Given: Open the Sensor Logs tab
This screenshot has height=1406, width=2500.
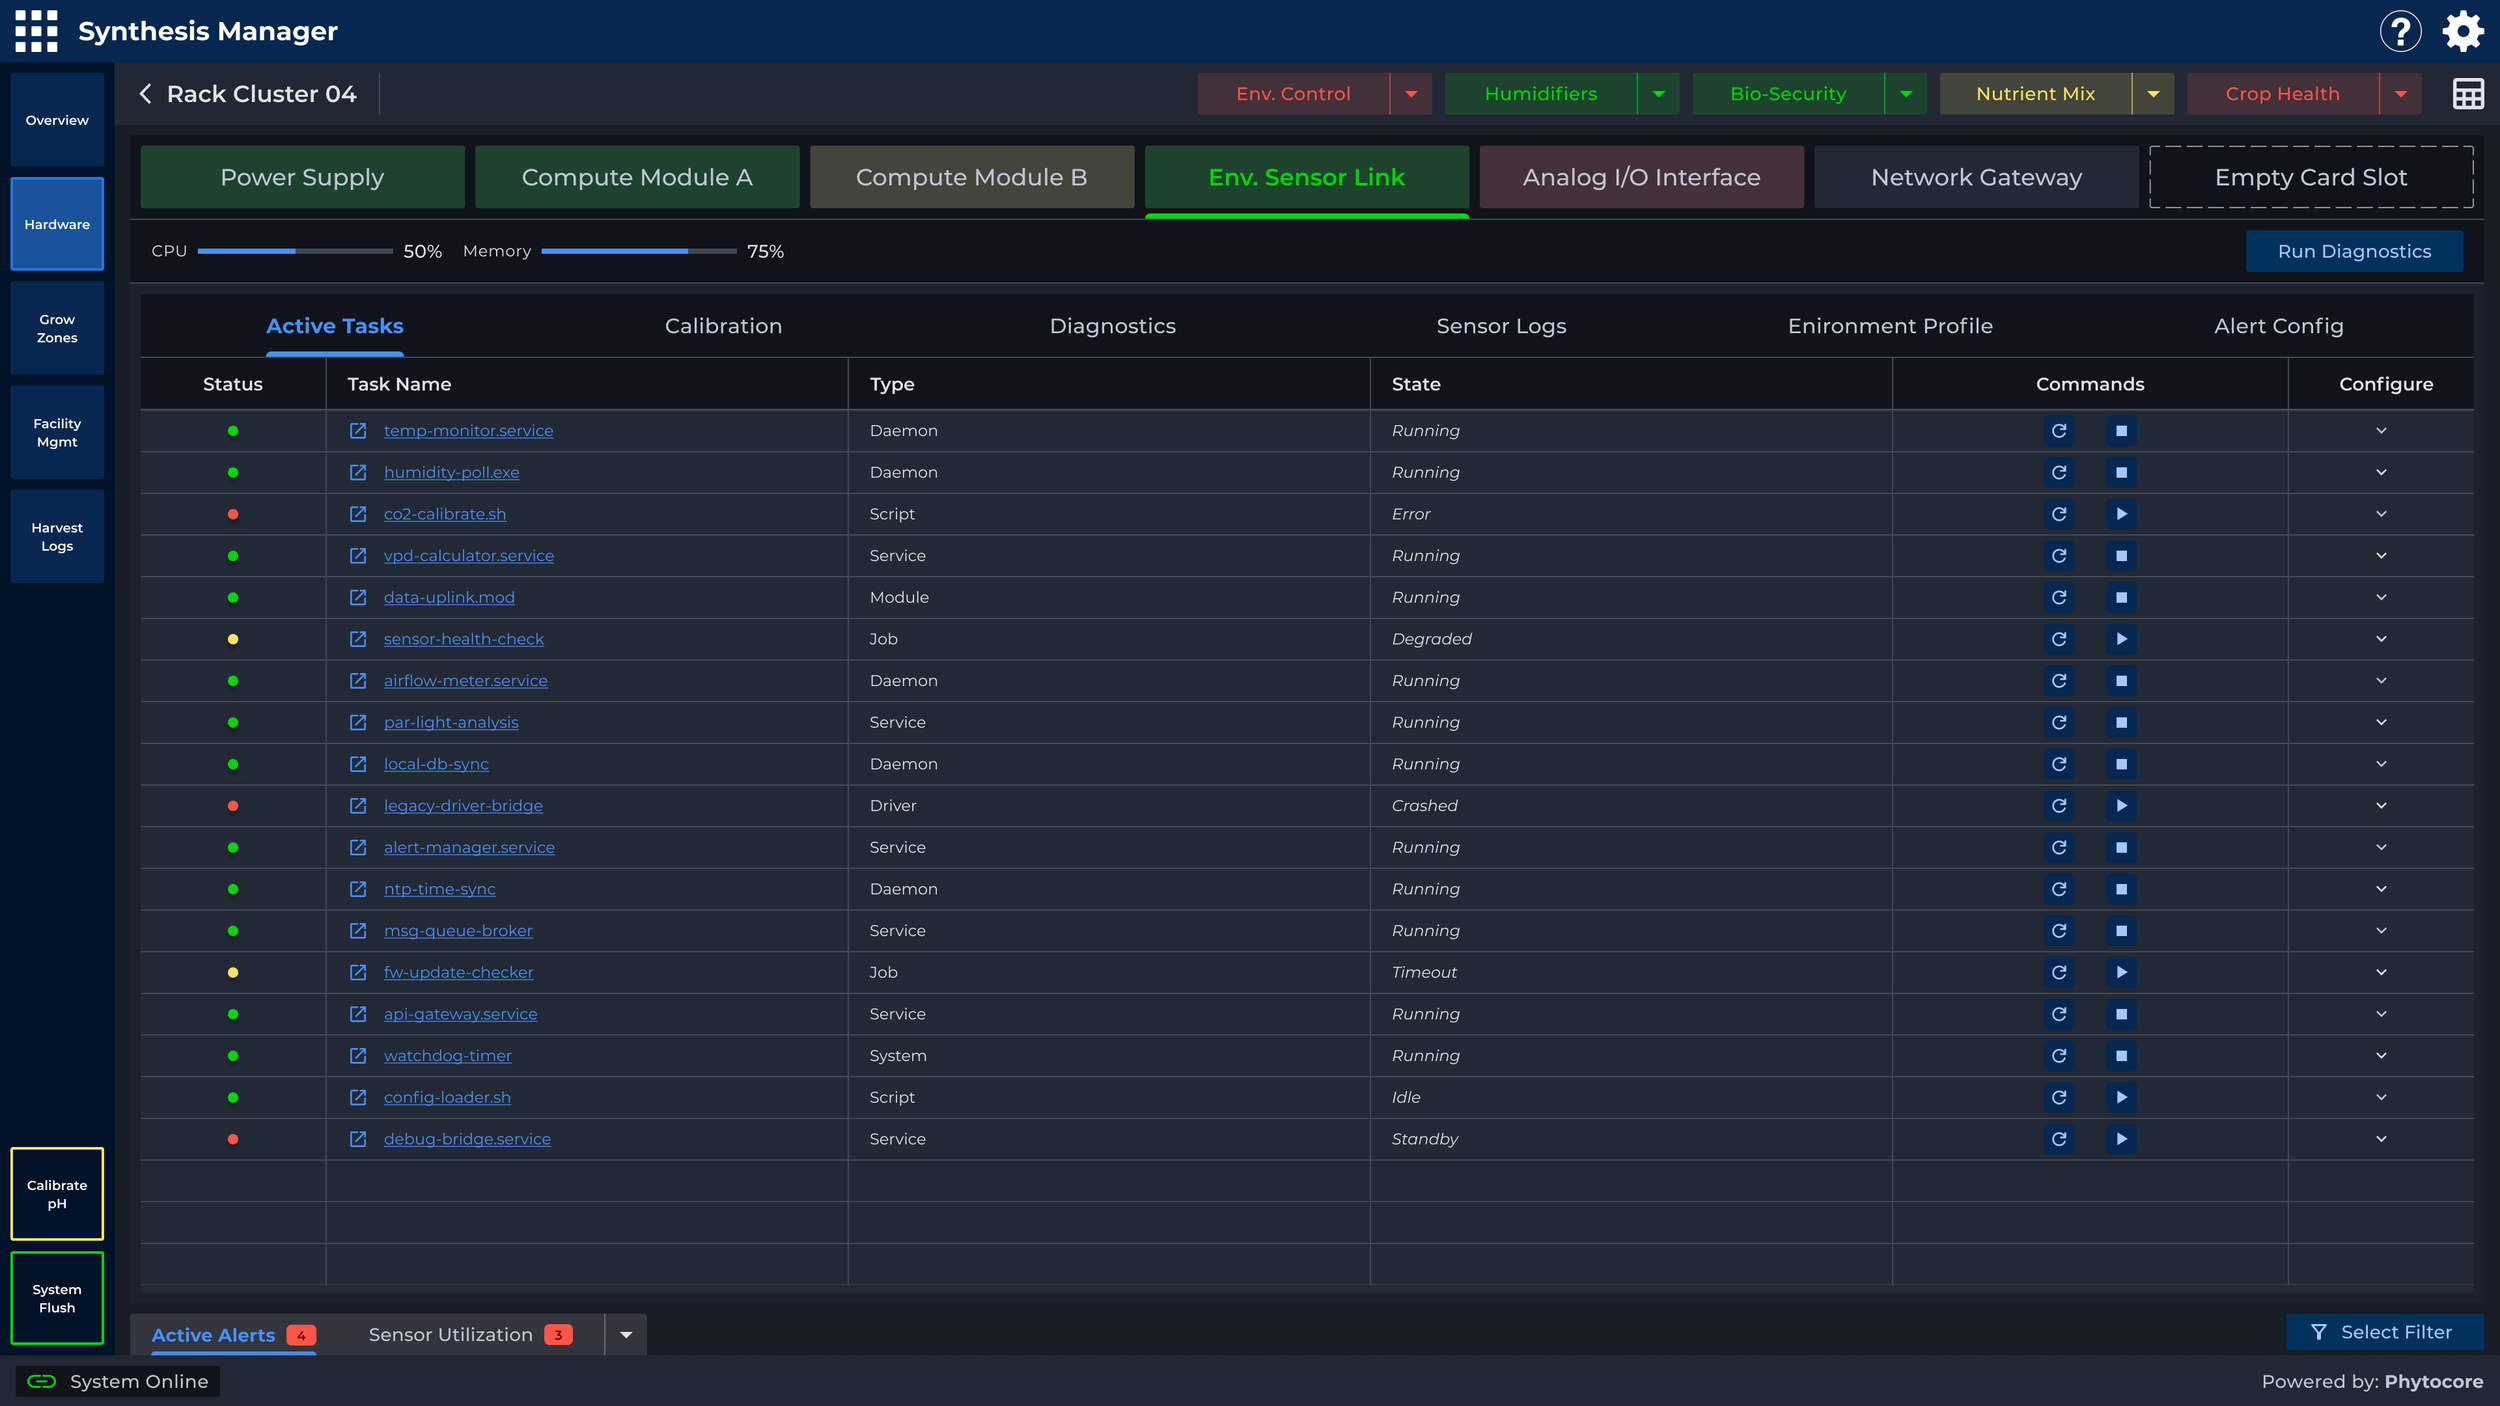Looking at the screenshot, I should coord(1500,326).
